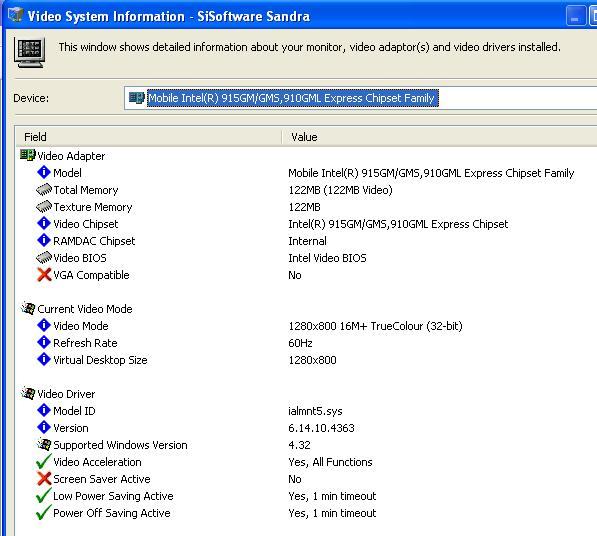The height and width of the screenshot is (536, 597).
Task: Click the chip icon beside Video BIOS
Action: (x=44, y=258)
